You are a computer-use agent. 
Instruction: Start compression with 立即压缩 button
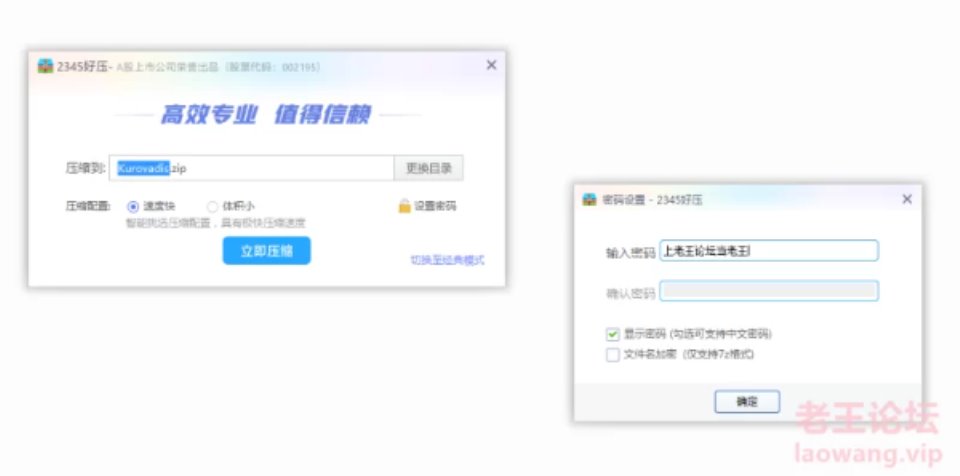pos(266,251)
